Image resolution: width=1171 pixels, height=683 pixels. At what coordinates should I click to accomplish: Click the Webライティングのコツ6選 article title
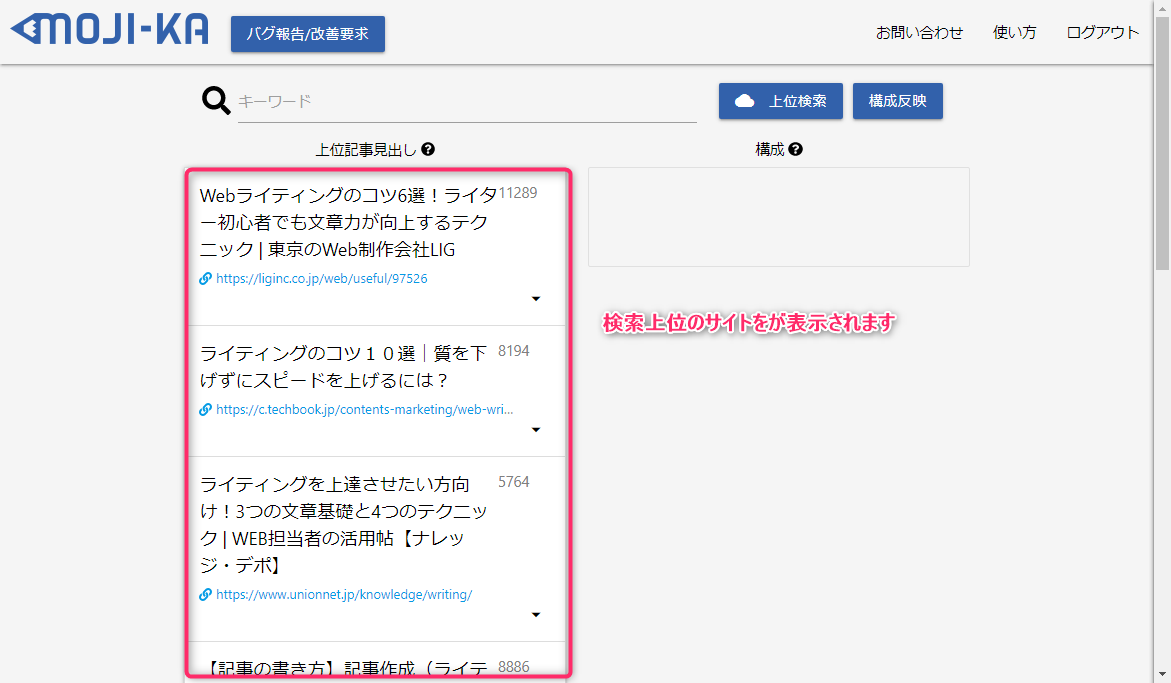tap(348, 222)
